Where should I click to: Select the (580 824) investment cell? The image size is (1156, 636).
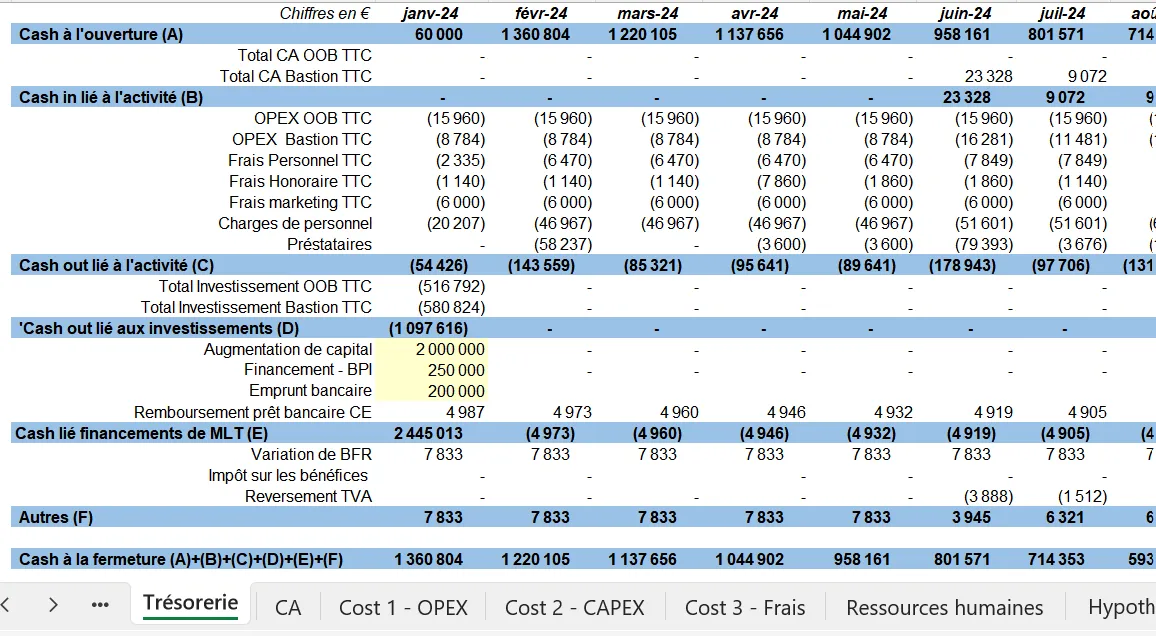click(x=451, y=307)
